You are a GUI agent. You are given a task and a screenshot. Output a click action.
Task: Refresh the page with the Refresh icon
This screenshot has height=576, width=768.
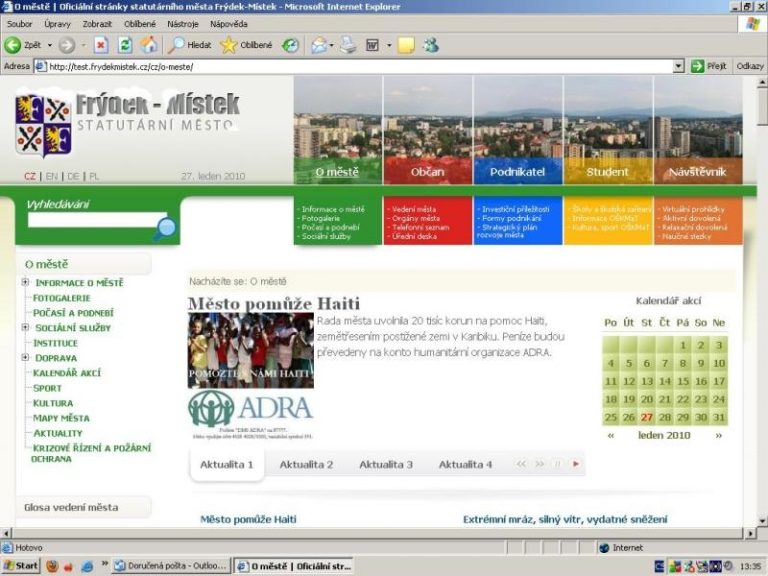(x=125, y=45)
